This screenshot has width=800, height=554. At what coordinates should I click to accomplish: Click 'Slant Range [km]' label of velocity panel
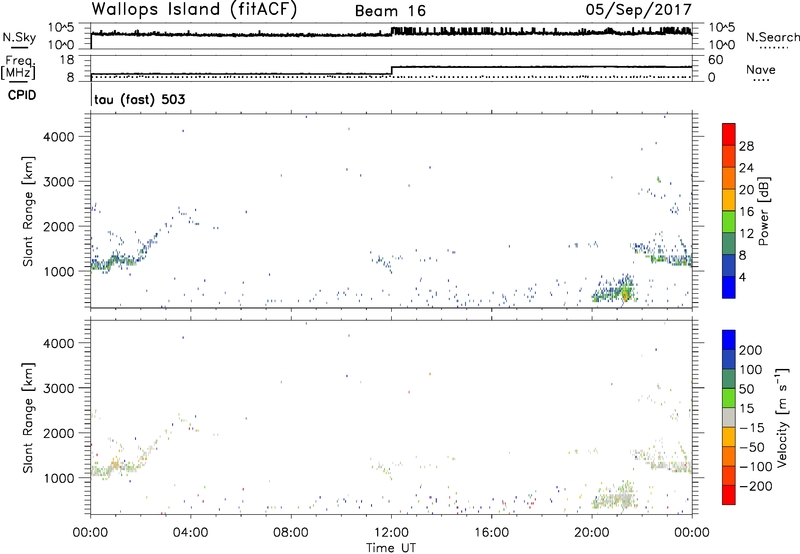click(x=28, y=417)
